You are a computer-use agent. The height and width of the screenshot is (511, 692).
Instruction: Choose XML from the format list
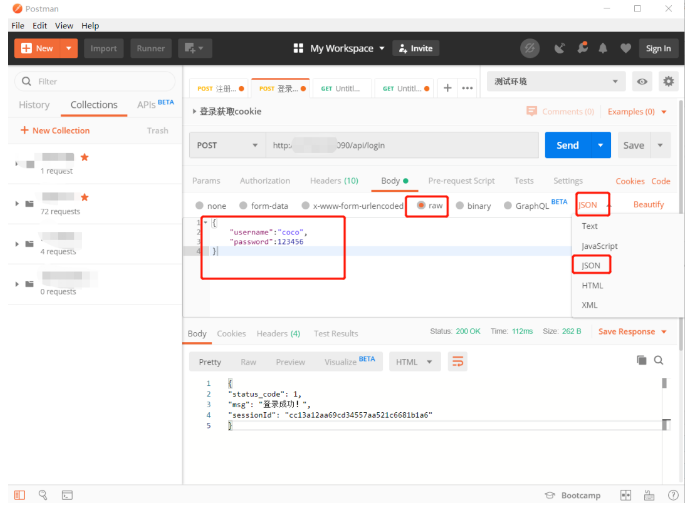[x=589, y=305]
